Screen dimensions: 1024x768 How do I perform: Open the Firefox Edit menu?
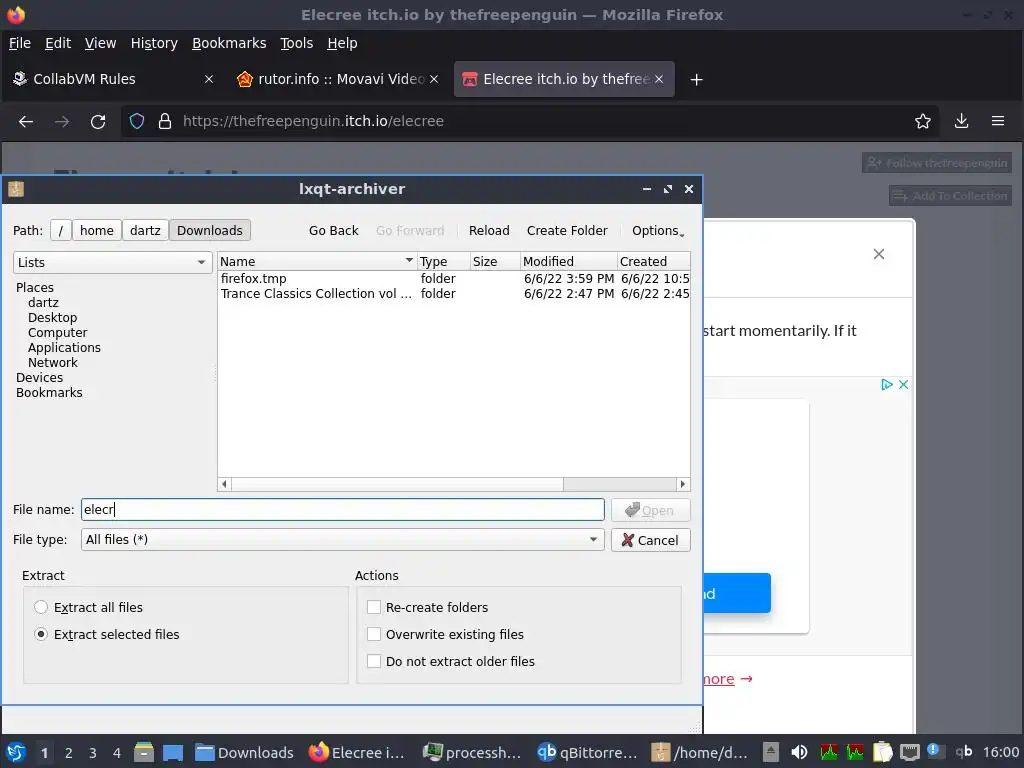[57, 43]
